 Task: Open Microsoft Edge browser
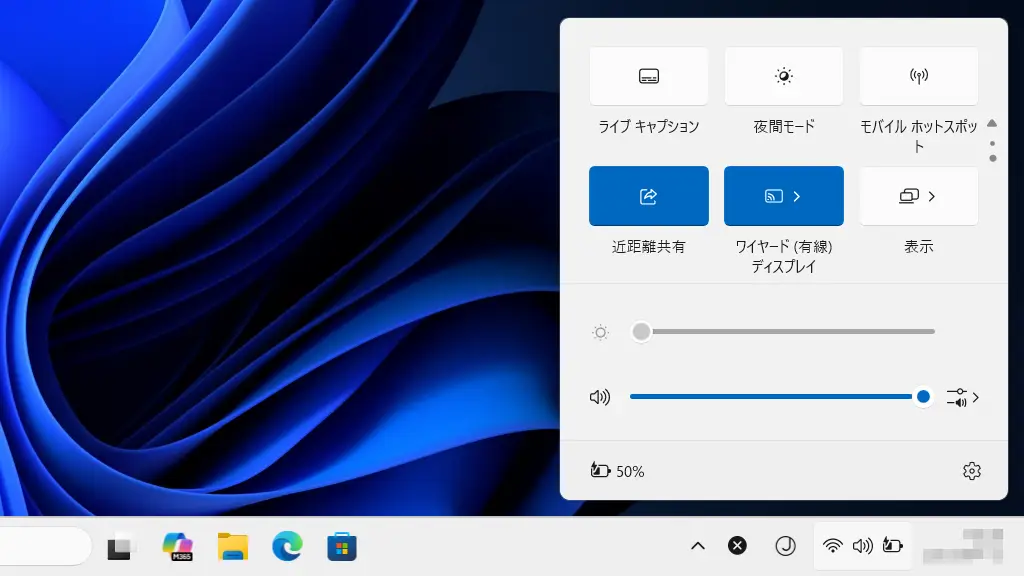[287, 546]
